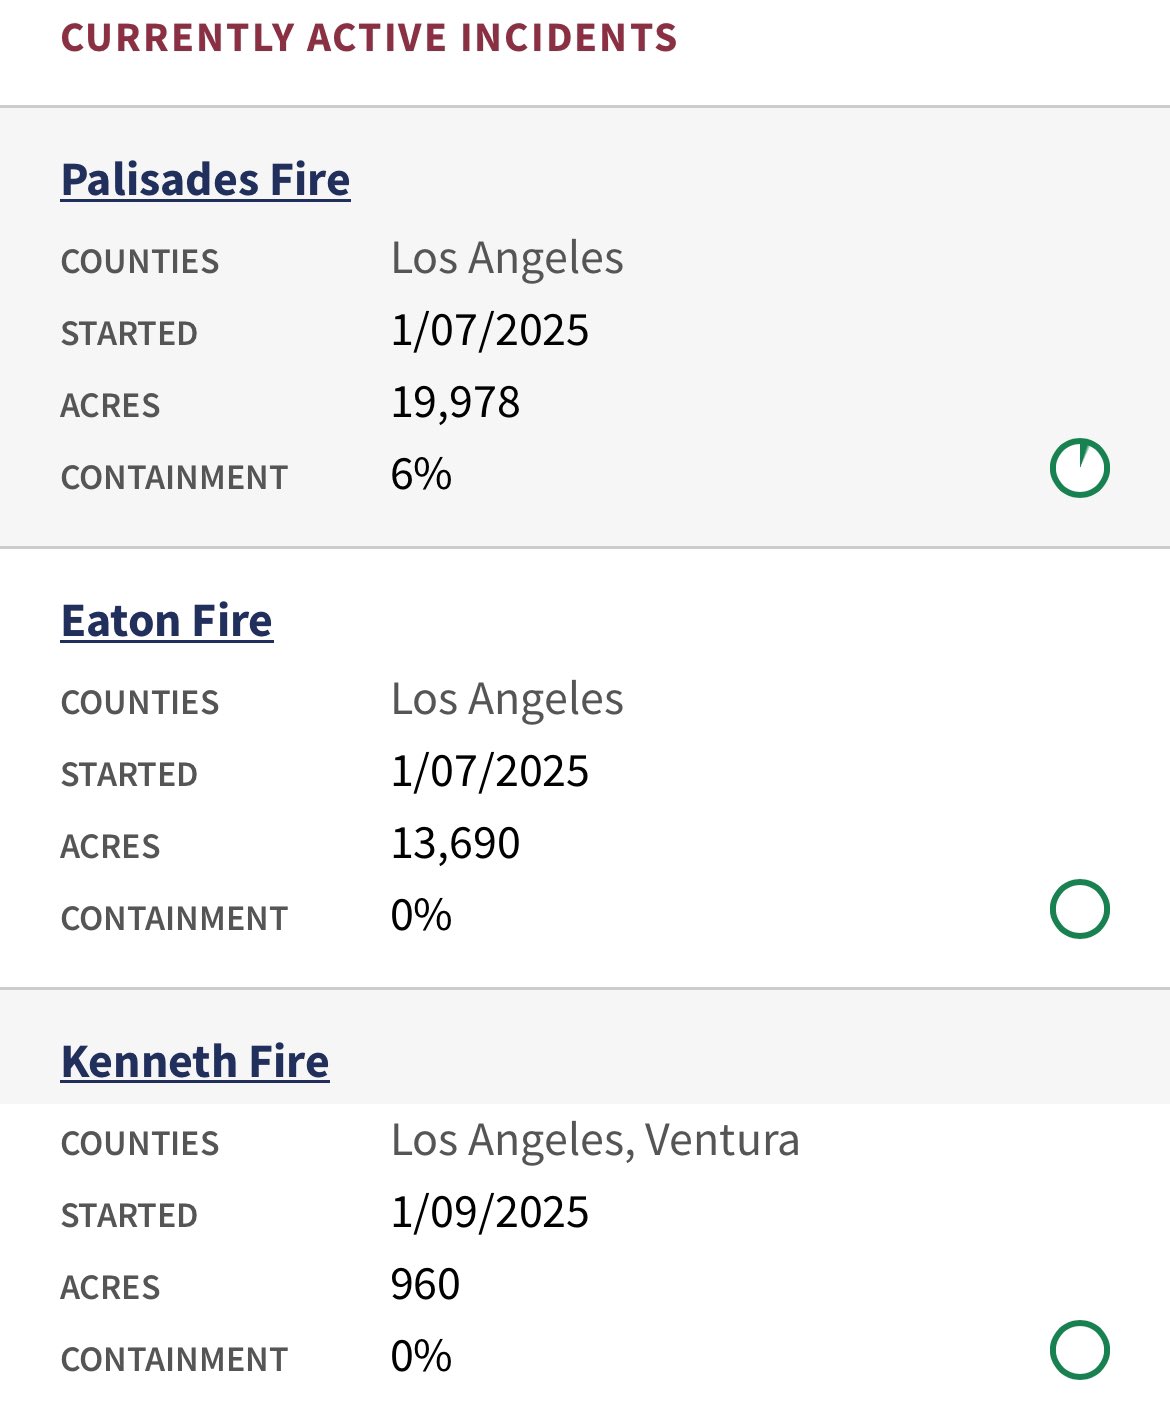Click the Currently Active Incidents heading
1170x1425 pixels.
369,38
